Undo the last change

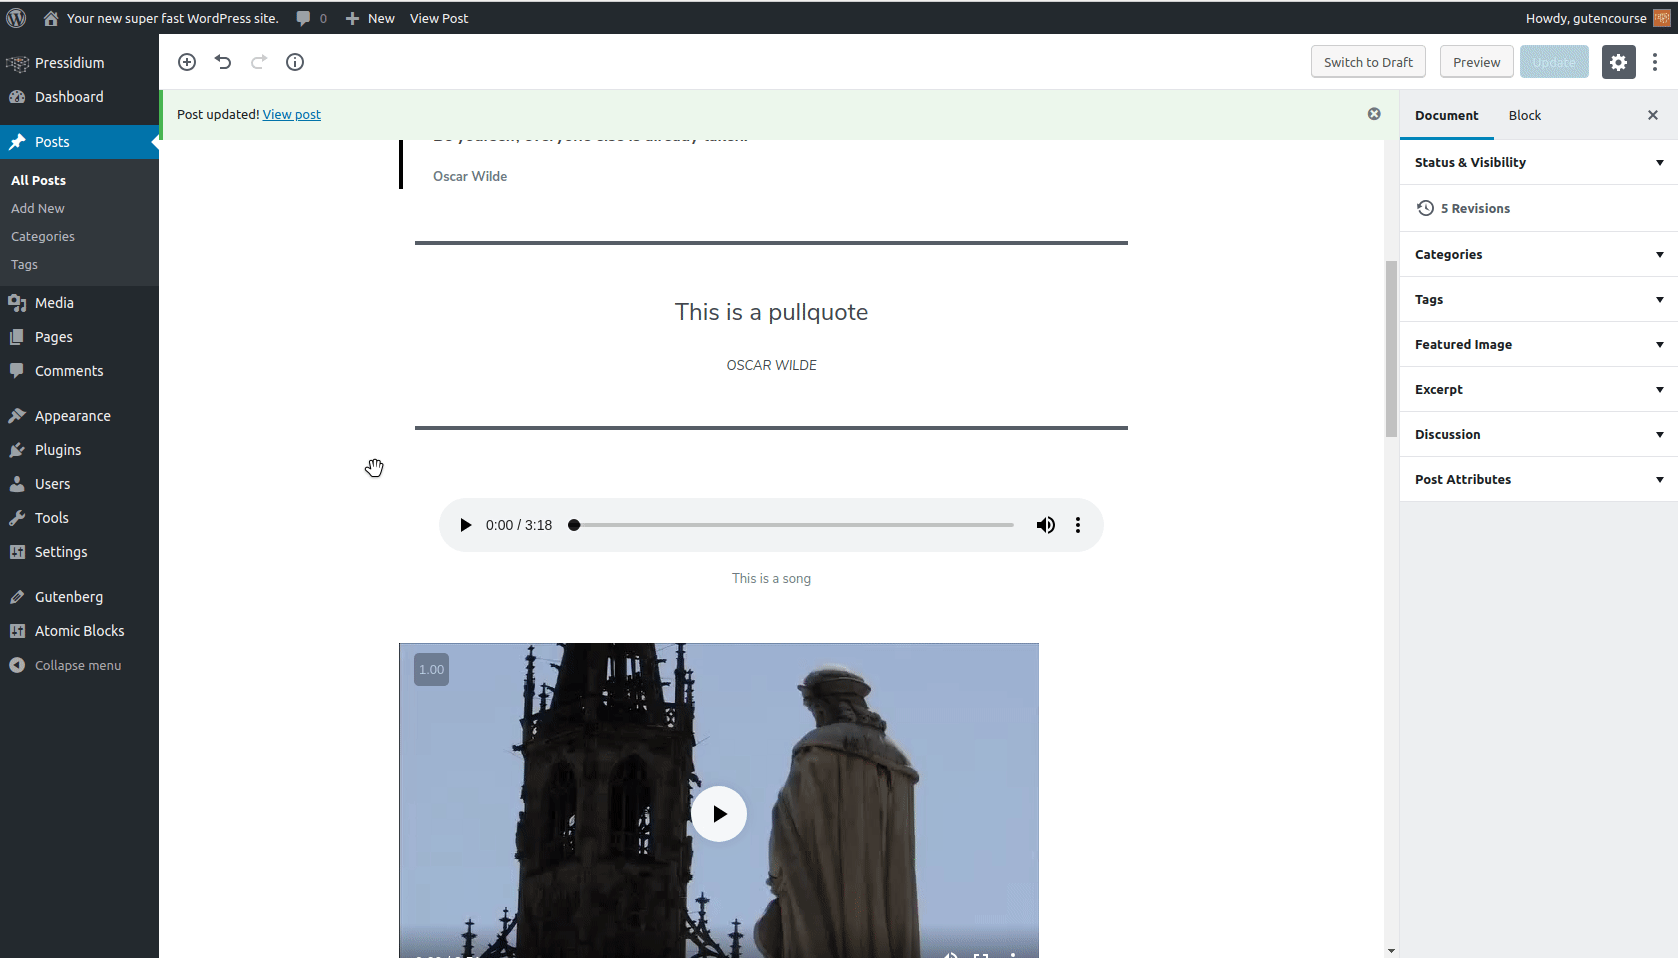point(223,62)
